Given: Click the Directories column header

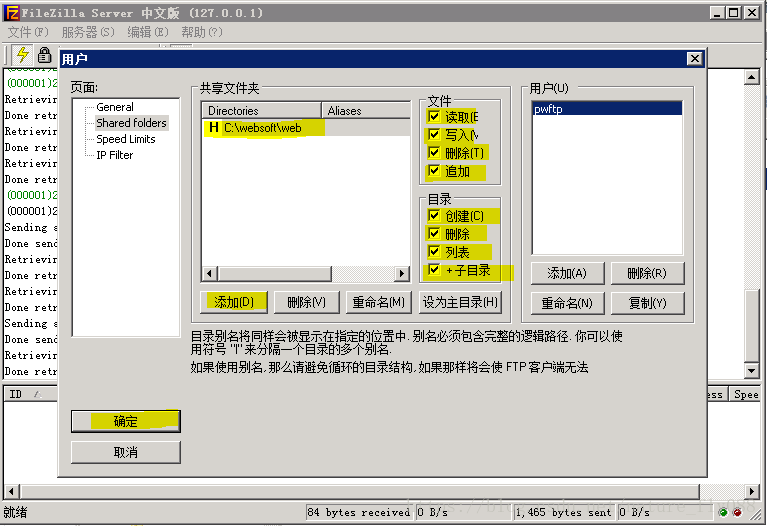Looking at the screenshot, I should click(261, 111).
